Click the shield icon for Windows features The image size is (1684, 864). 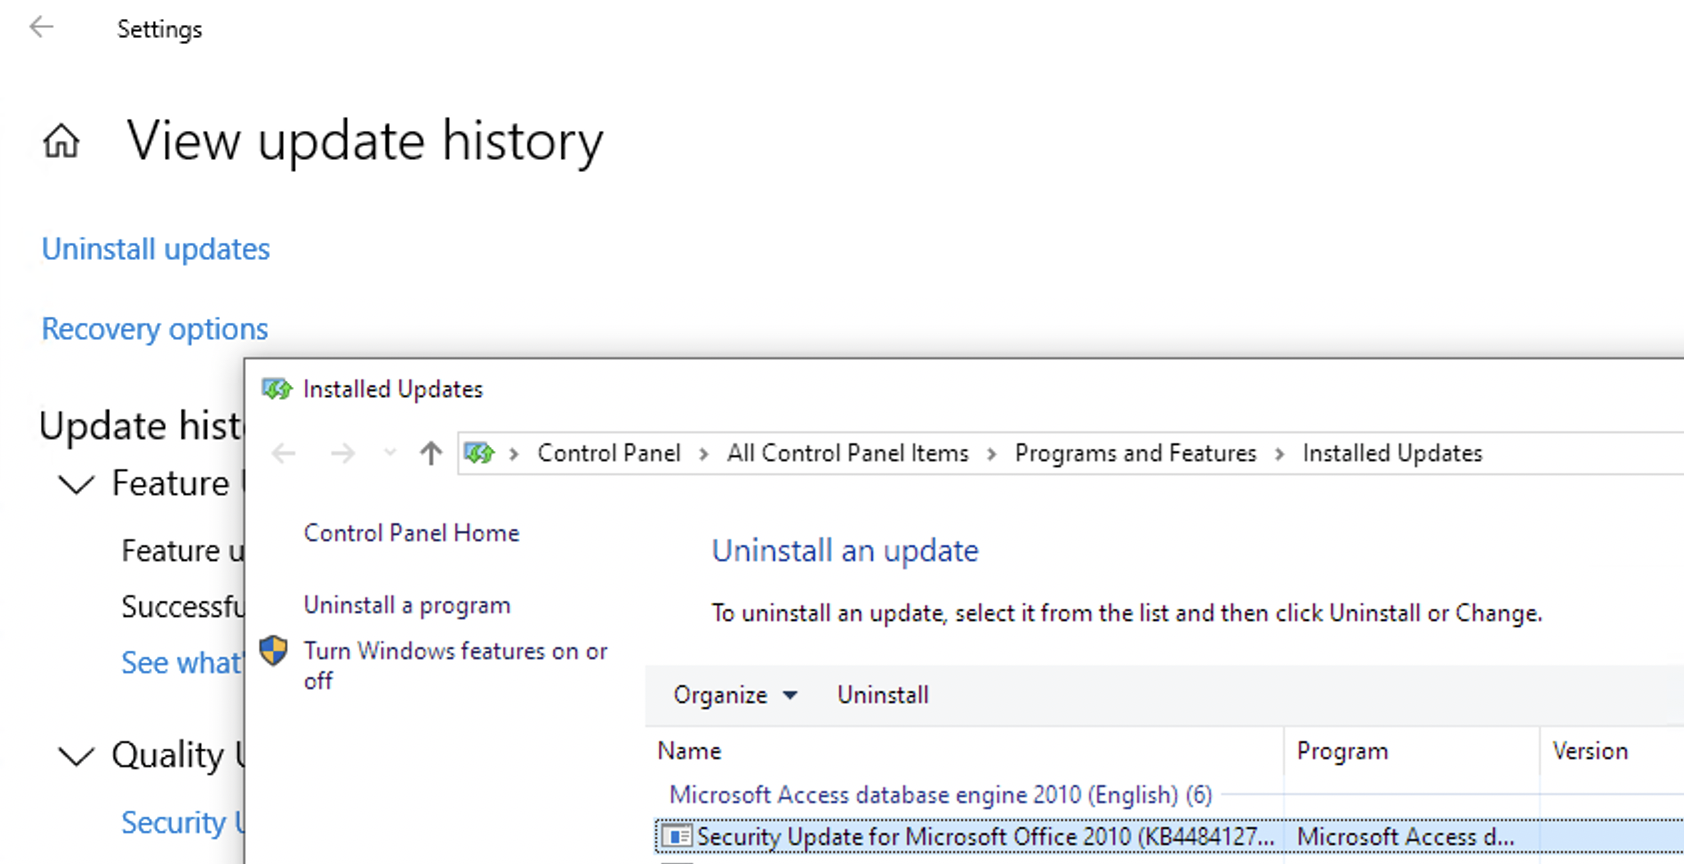[x=273, y=651]
